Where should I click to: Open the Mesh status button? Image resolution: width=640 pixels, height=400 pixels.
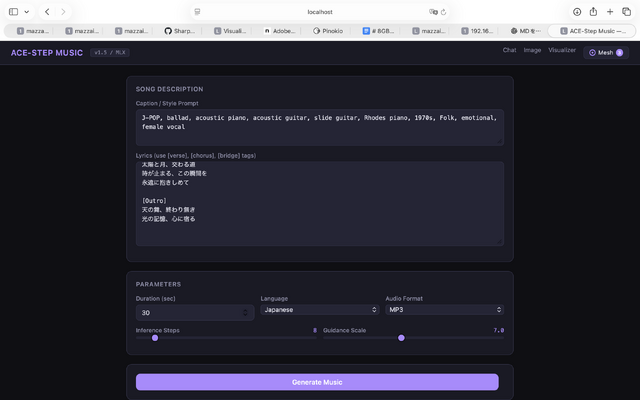click(x=606, y=52)
